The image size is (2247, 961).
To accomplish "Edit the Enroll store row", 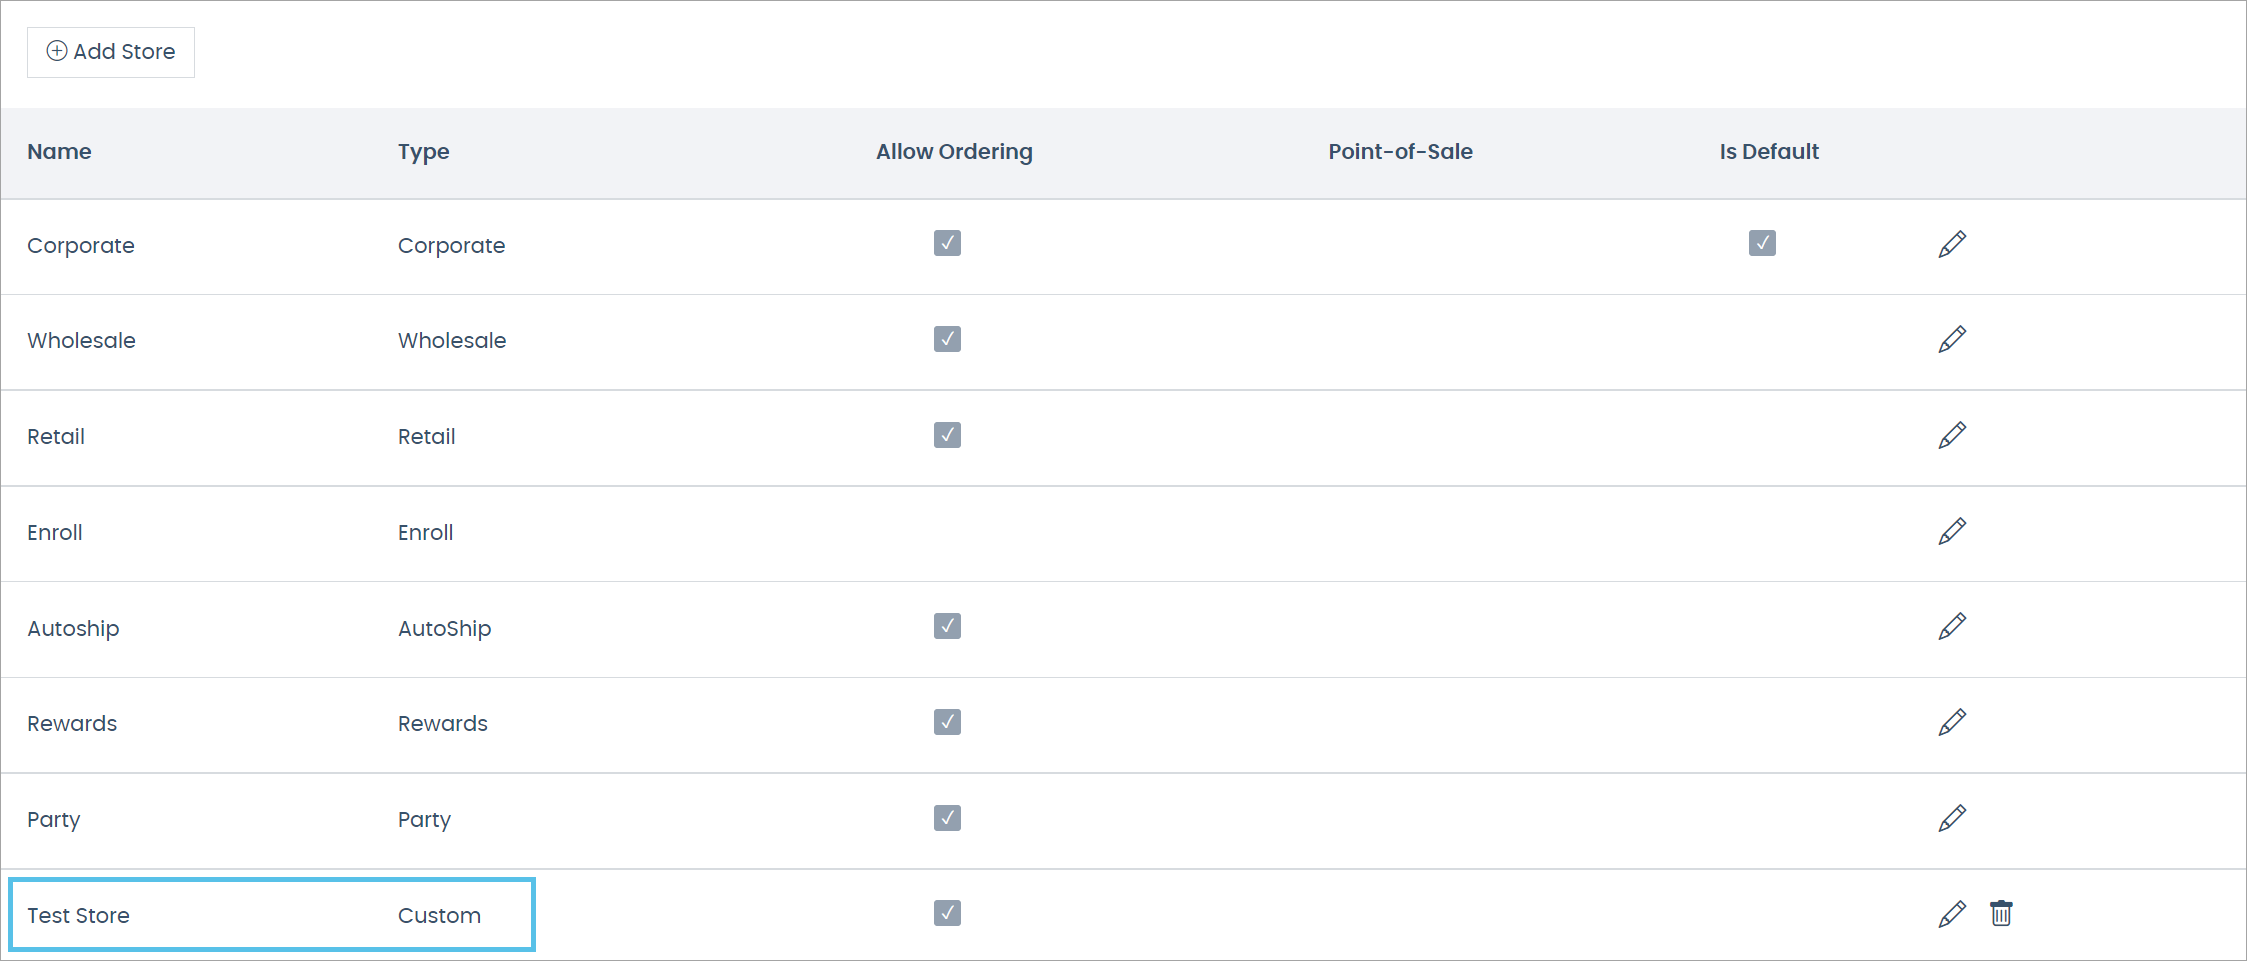I will [x=1951, y=532].
